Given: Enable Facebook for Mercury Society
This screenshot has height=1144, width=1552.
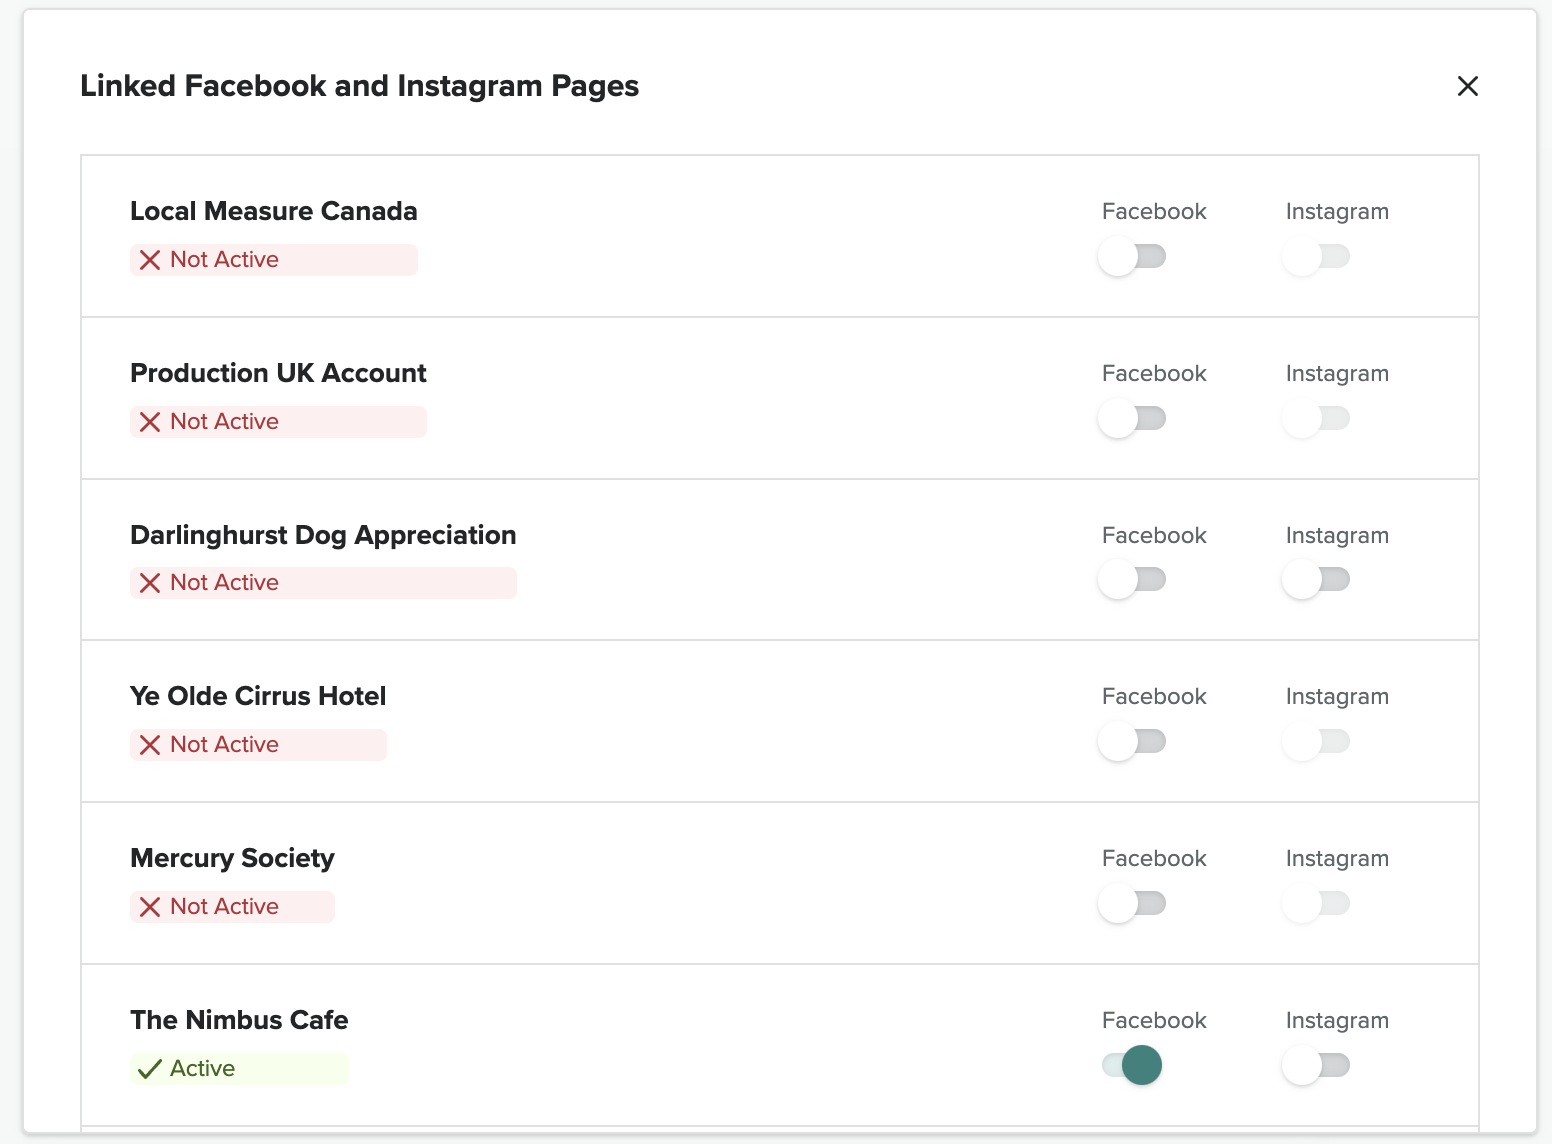Looking at the screenshot, I should pyautogui.click(x=1132, y=904).
